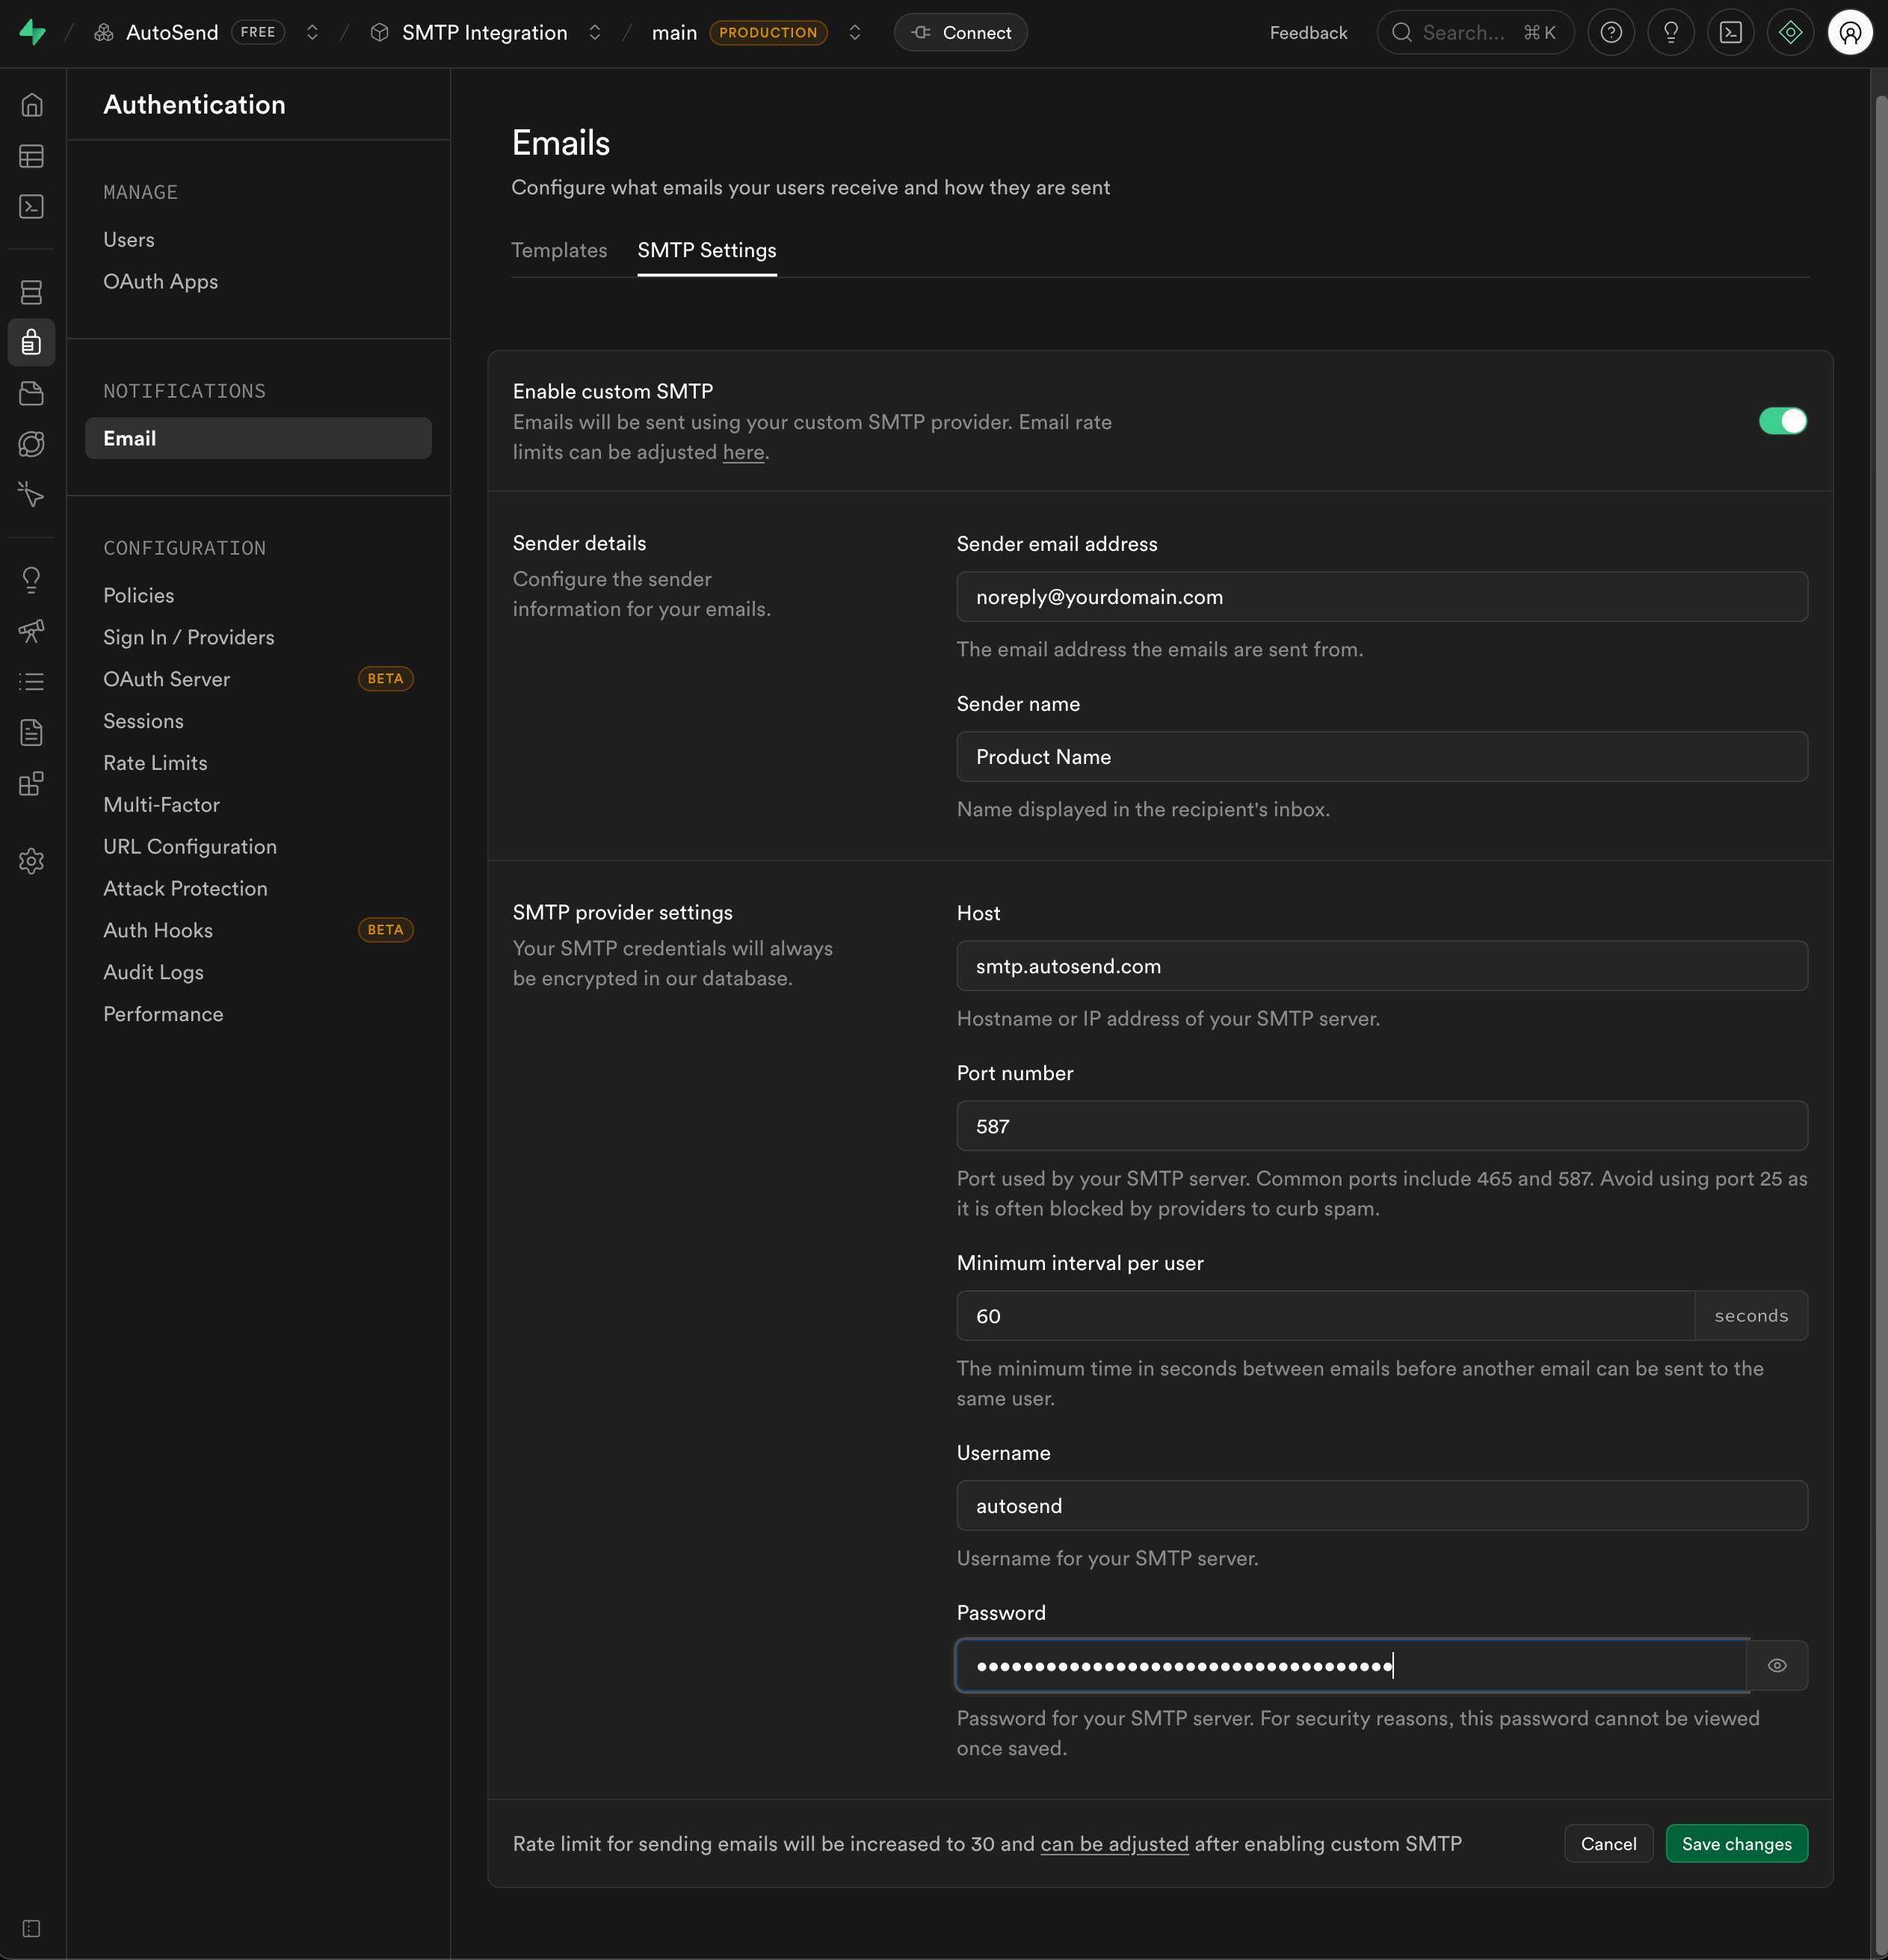Expand the AutoSend organization switcher
Image resolution: width=1888 pixels, height=1960 pixels.
point(312,33)
